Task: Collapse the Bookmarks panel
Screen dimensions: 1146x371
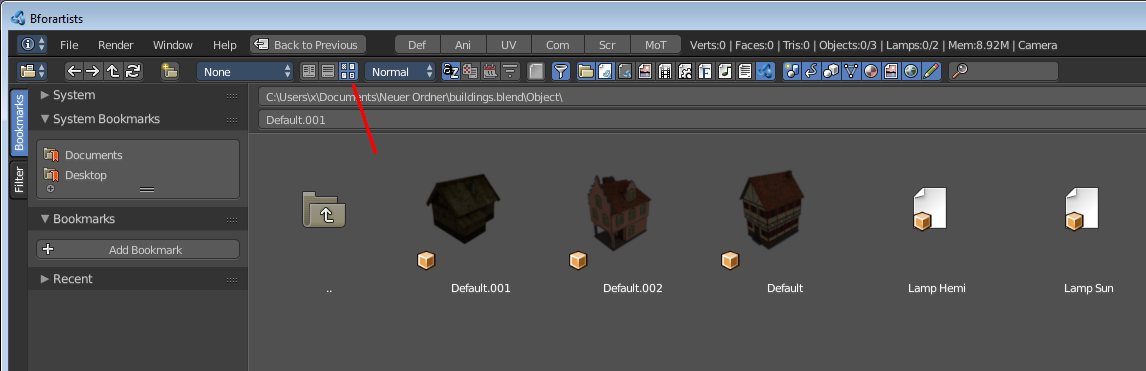Action: [x=45, y=219]
